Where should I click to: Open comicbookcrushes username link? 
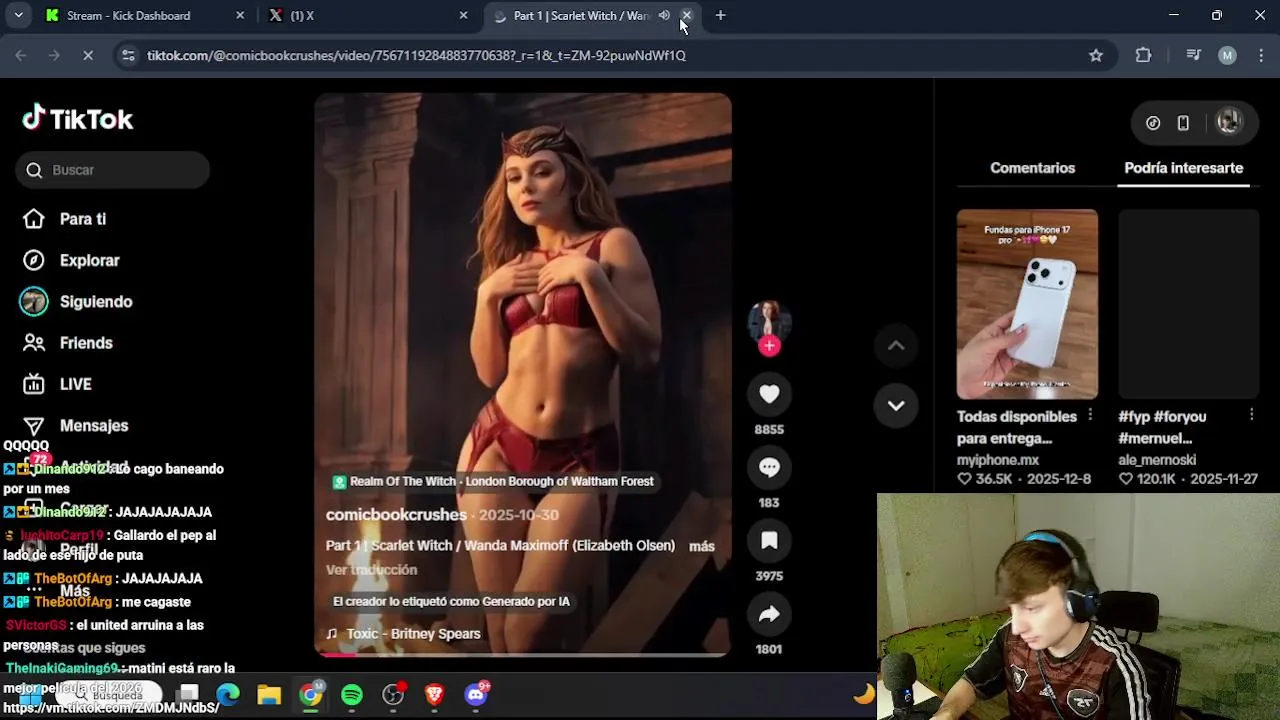[396, 514]
